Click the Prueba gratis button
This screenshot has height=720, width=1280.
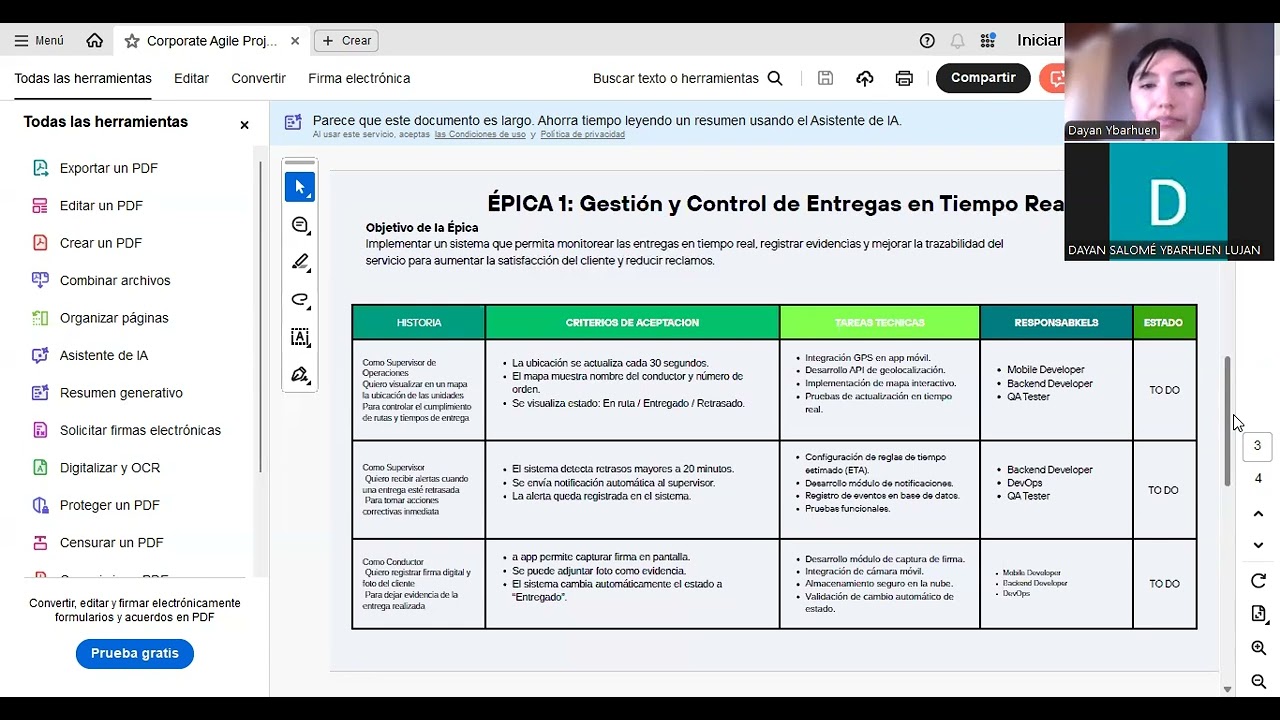(x=135, y=653)
